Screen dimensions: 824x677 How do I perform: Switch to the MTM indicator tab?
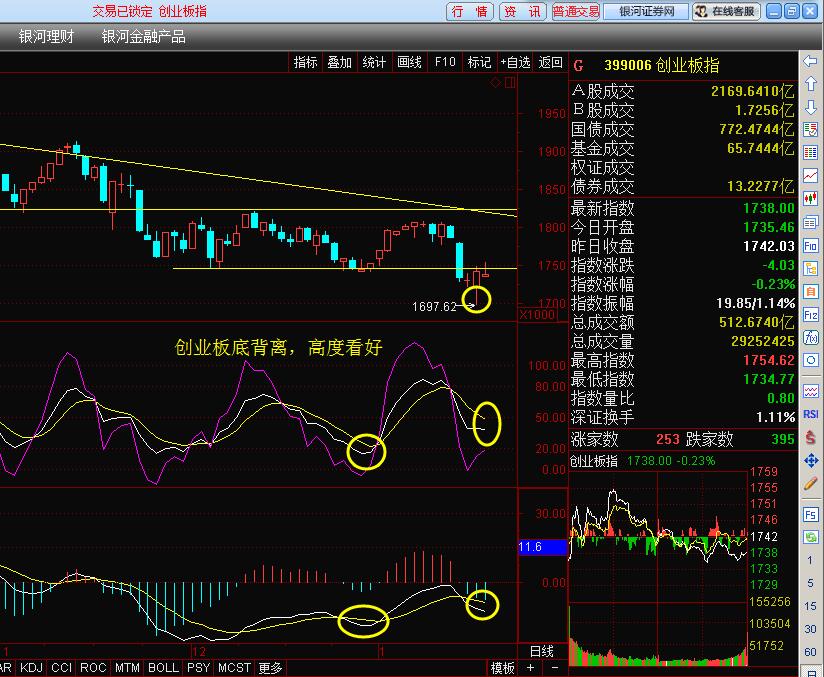pyautogui.click(x=127, y=668)
